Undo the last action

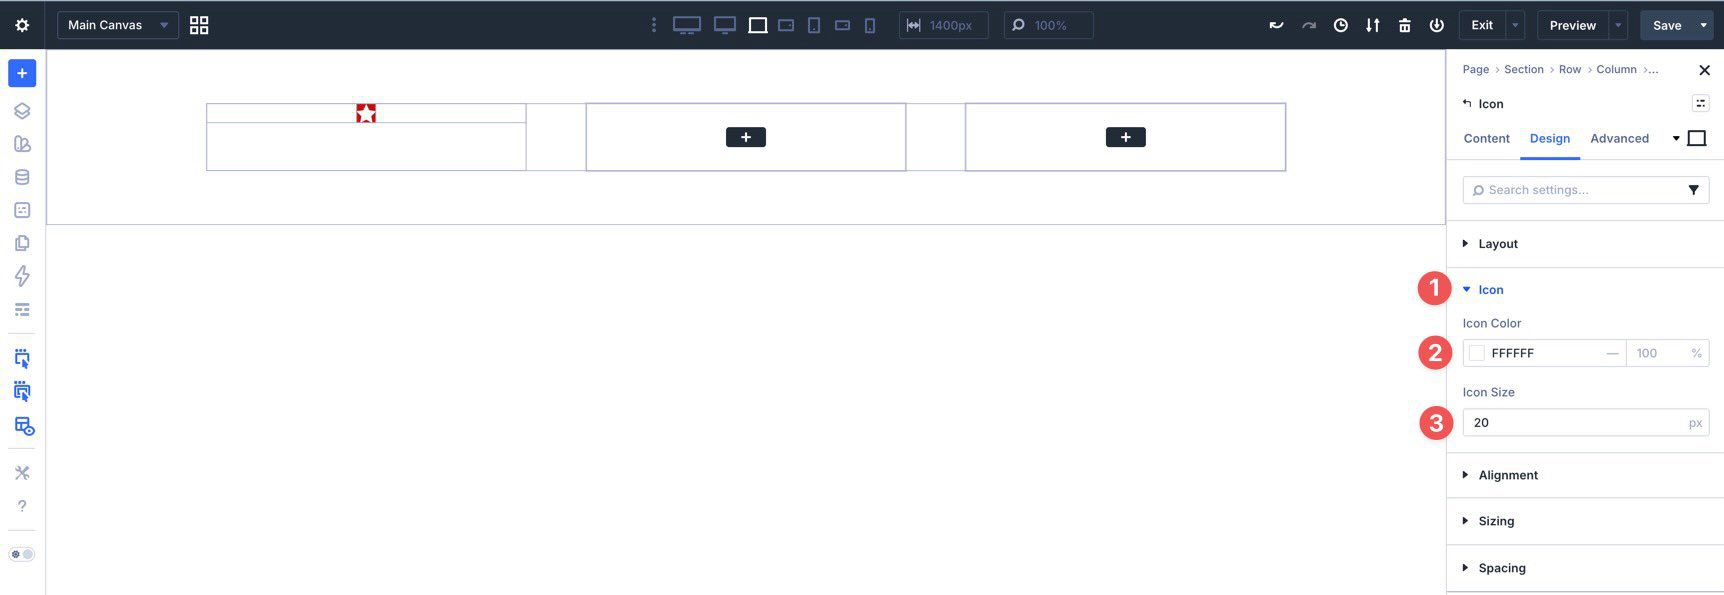click(x=1276, y=25)
